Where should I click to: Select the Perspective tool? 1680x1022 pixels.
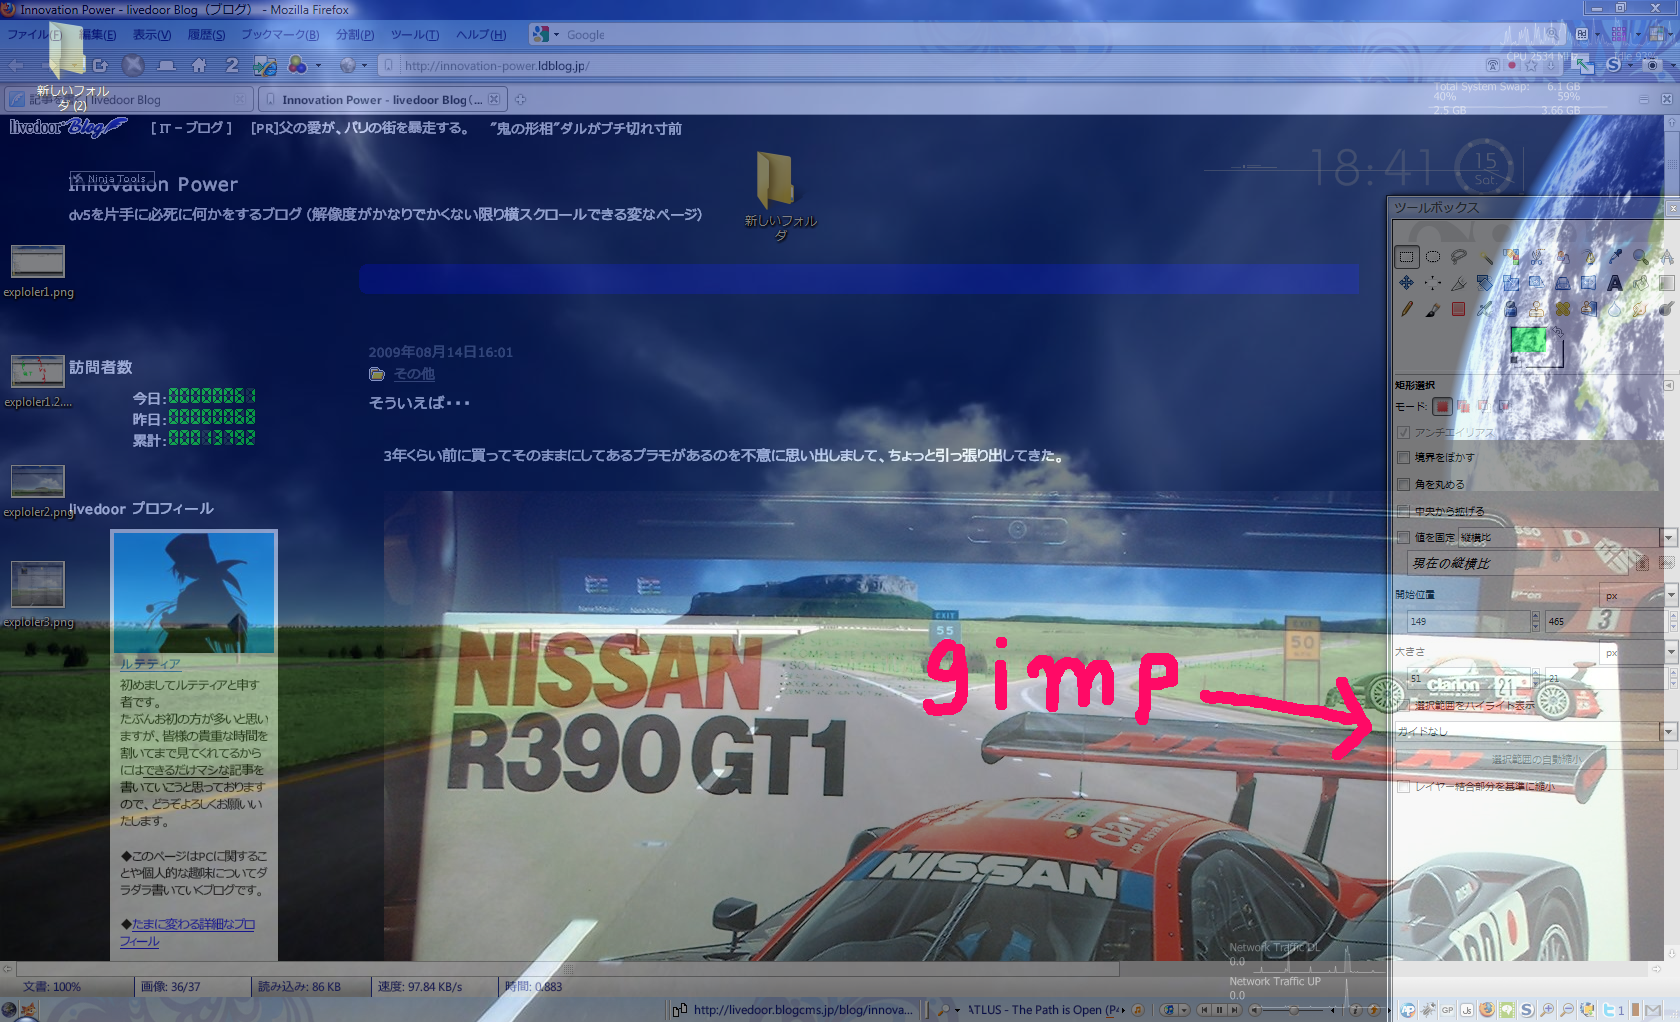(1563, 283)
